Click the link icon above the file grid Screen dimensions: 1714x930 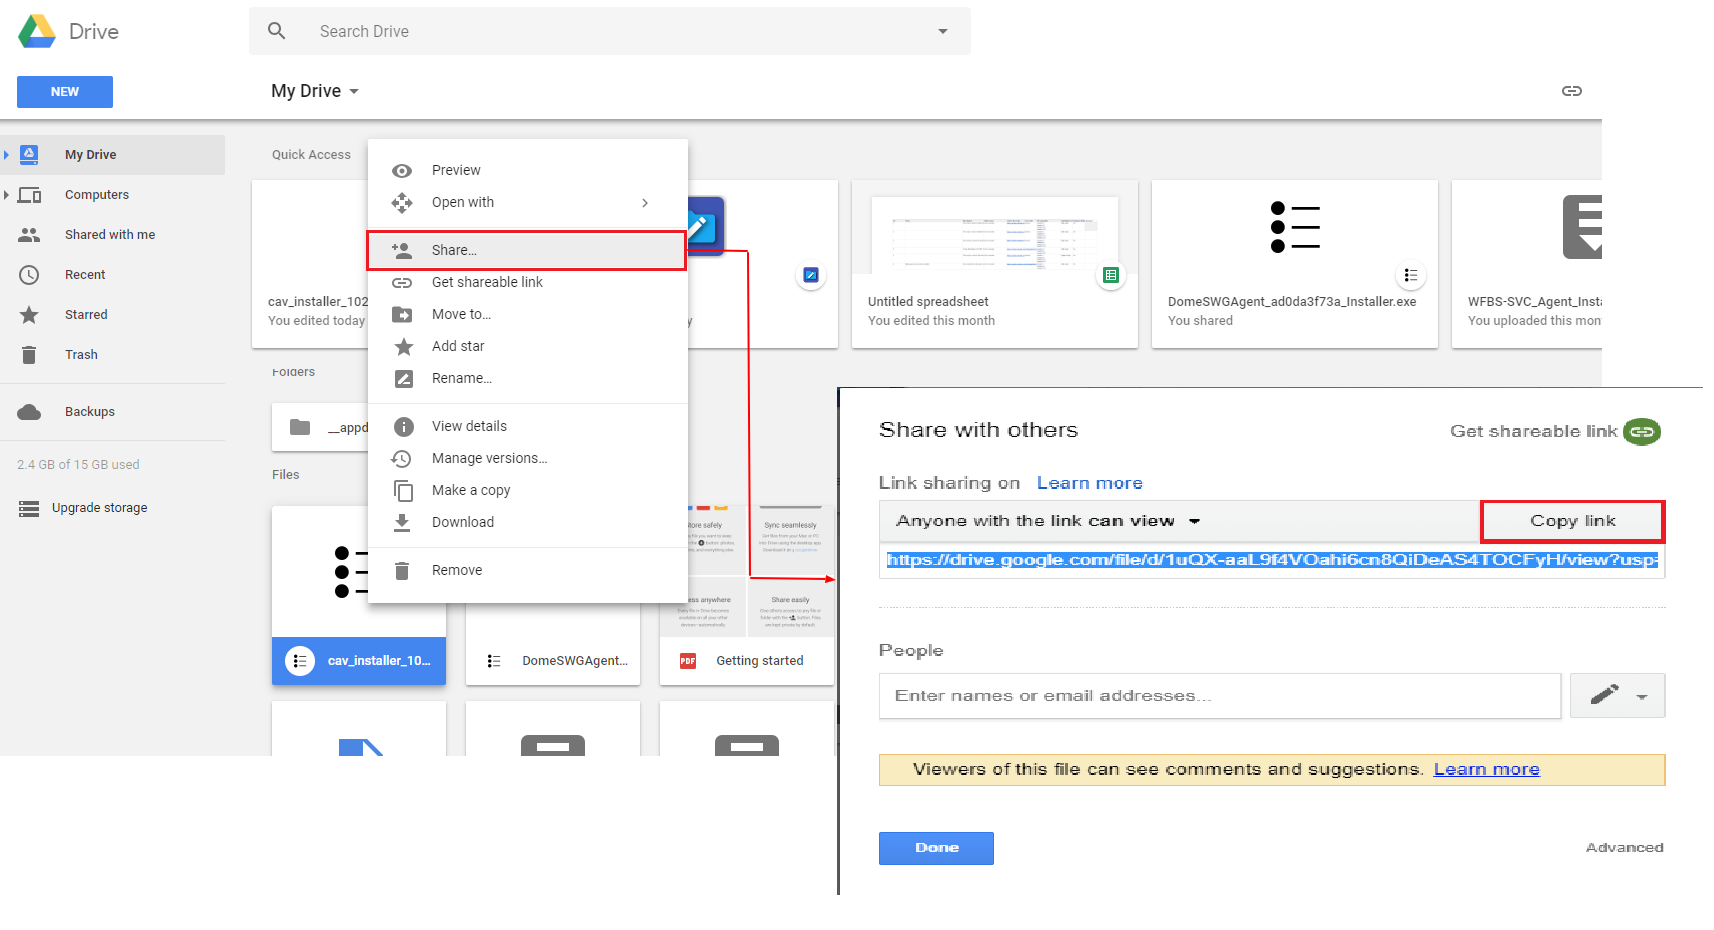(x=1572, y=90)
